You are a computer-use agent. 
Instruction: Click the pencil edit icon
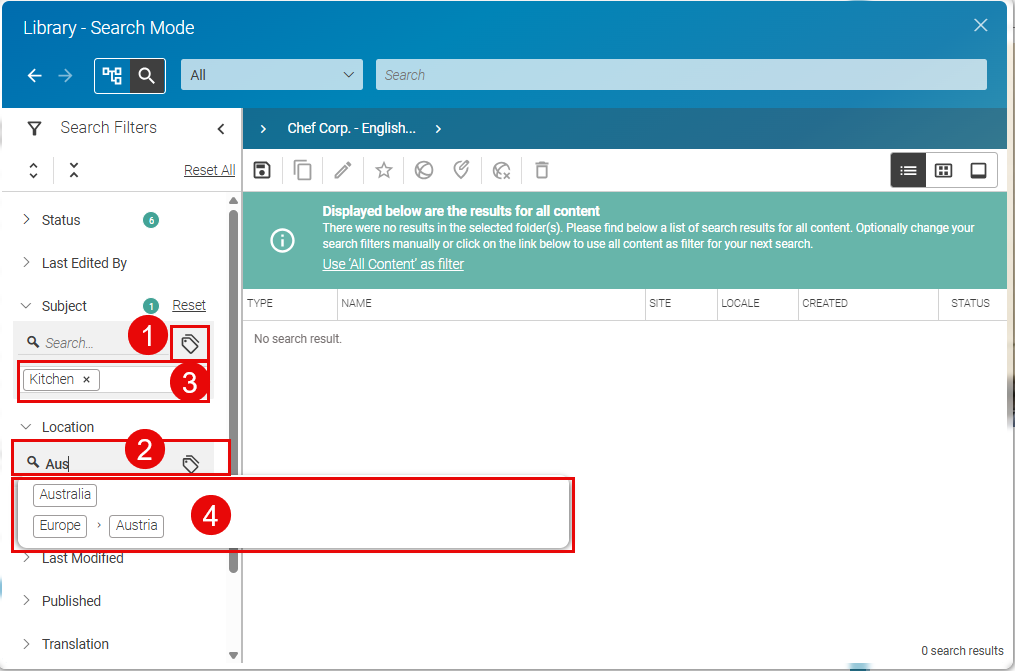pos(343,170)
